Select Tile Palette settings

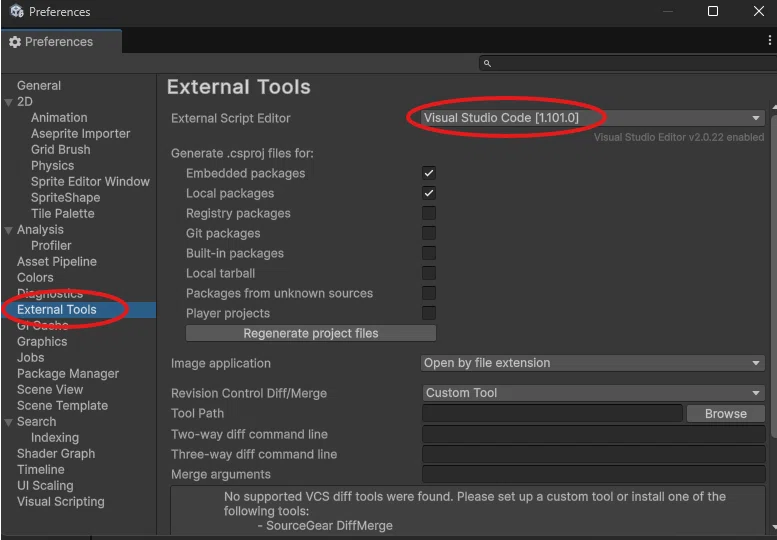62,214
